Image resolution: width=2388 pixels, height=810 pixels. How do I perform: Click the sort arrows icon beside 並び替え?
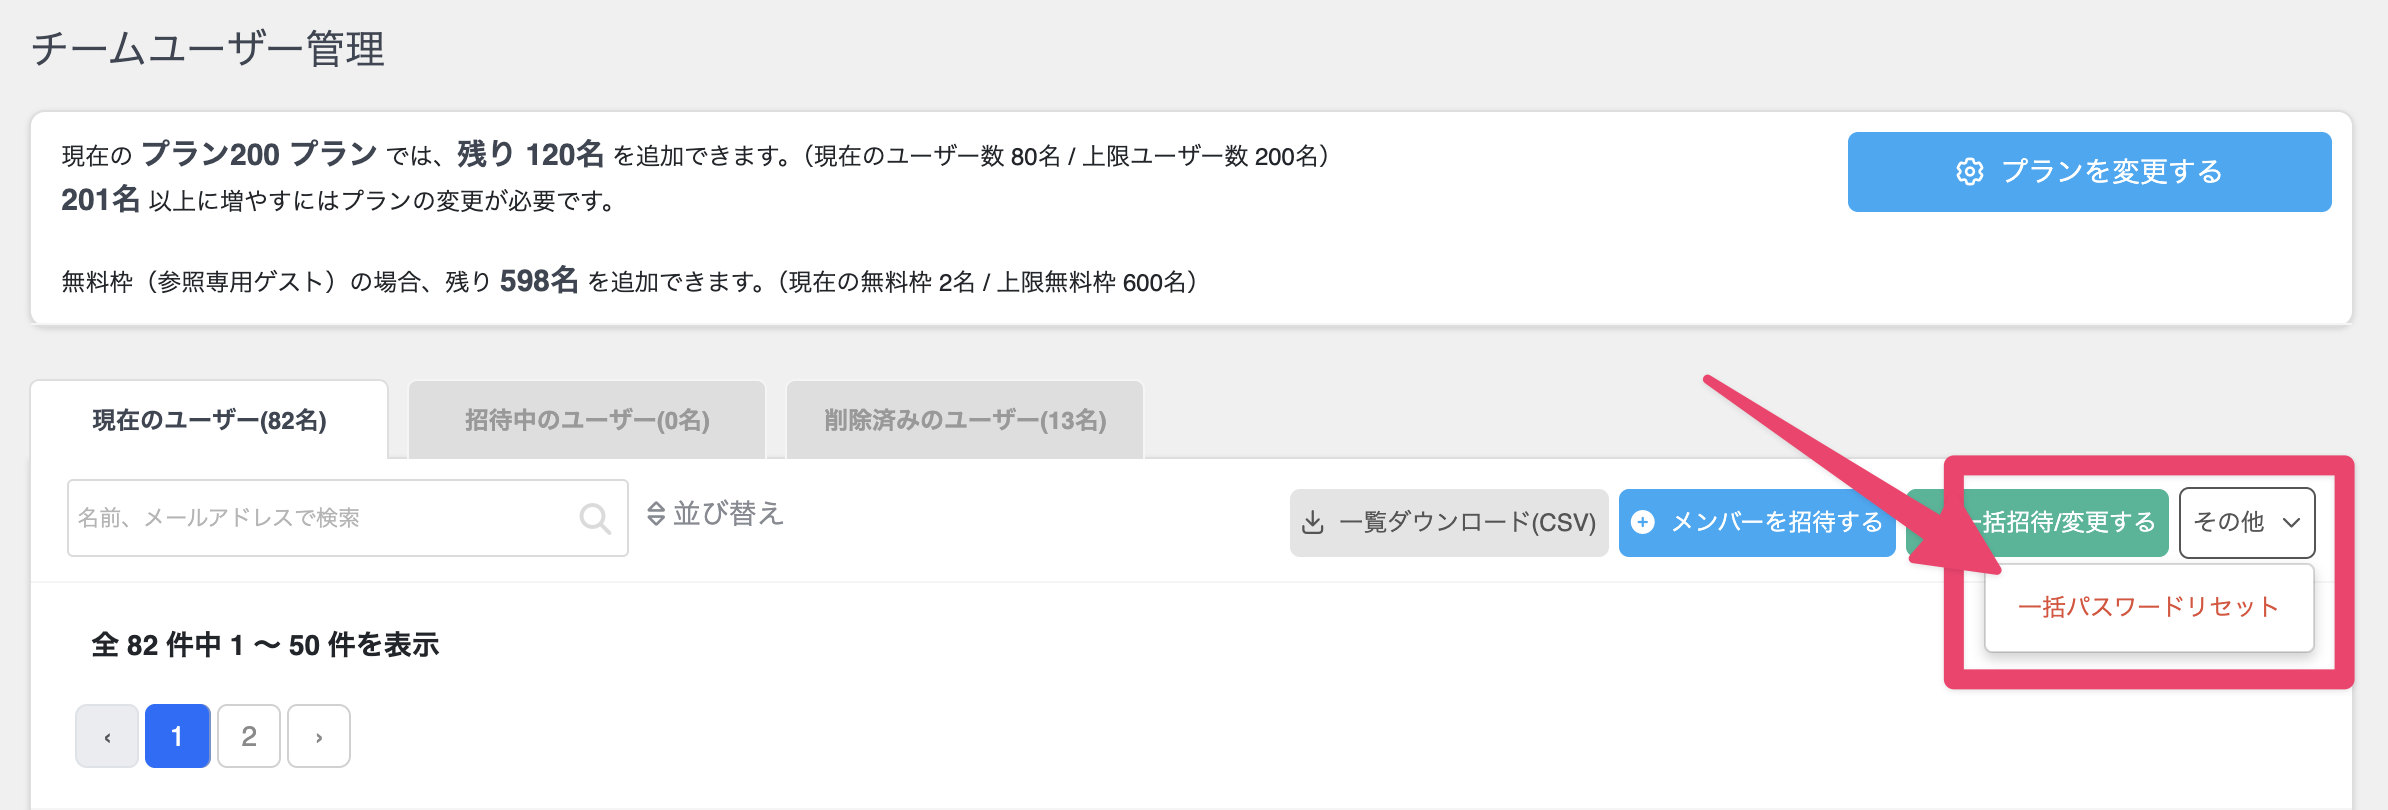click(656, 514)
